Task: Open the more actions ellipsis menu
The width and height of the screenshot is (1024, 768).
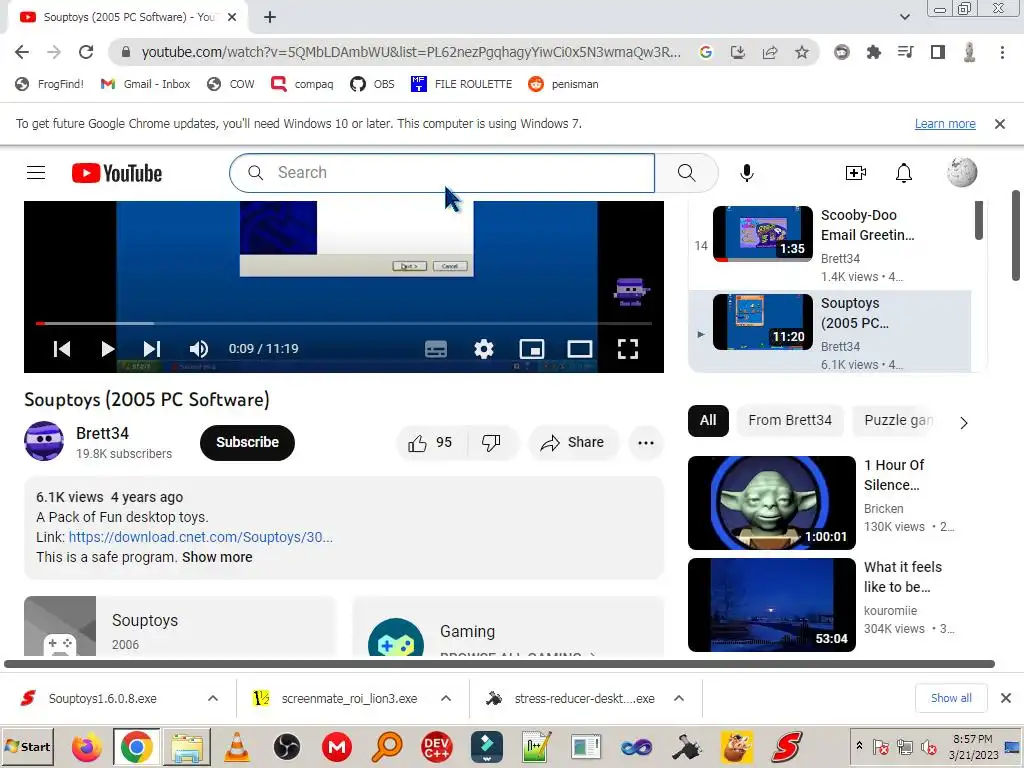Action: pos(646,443)
